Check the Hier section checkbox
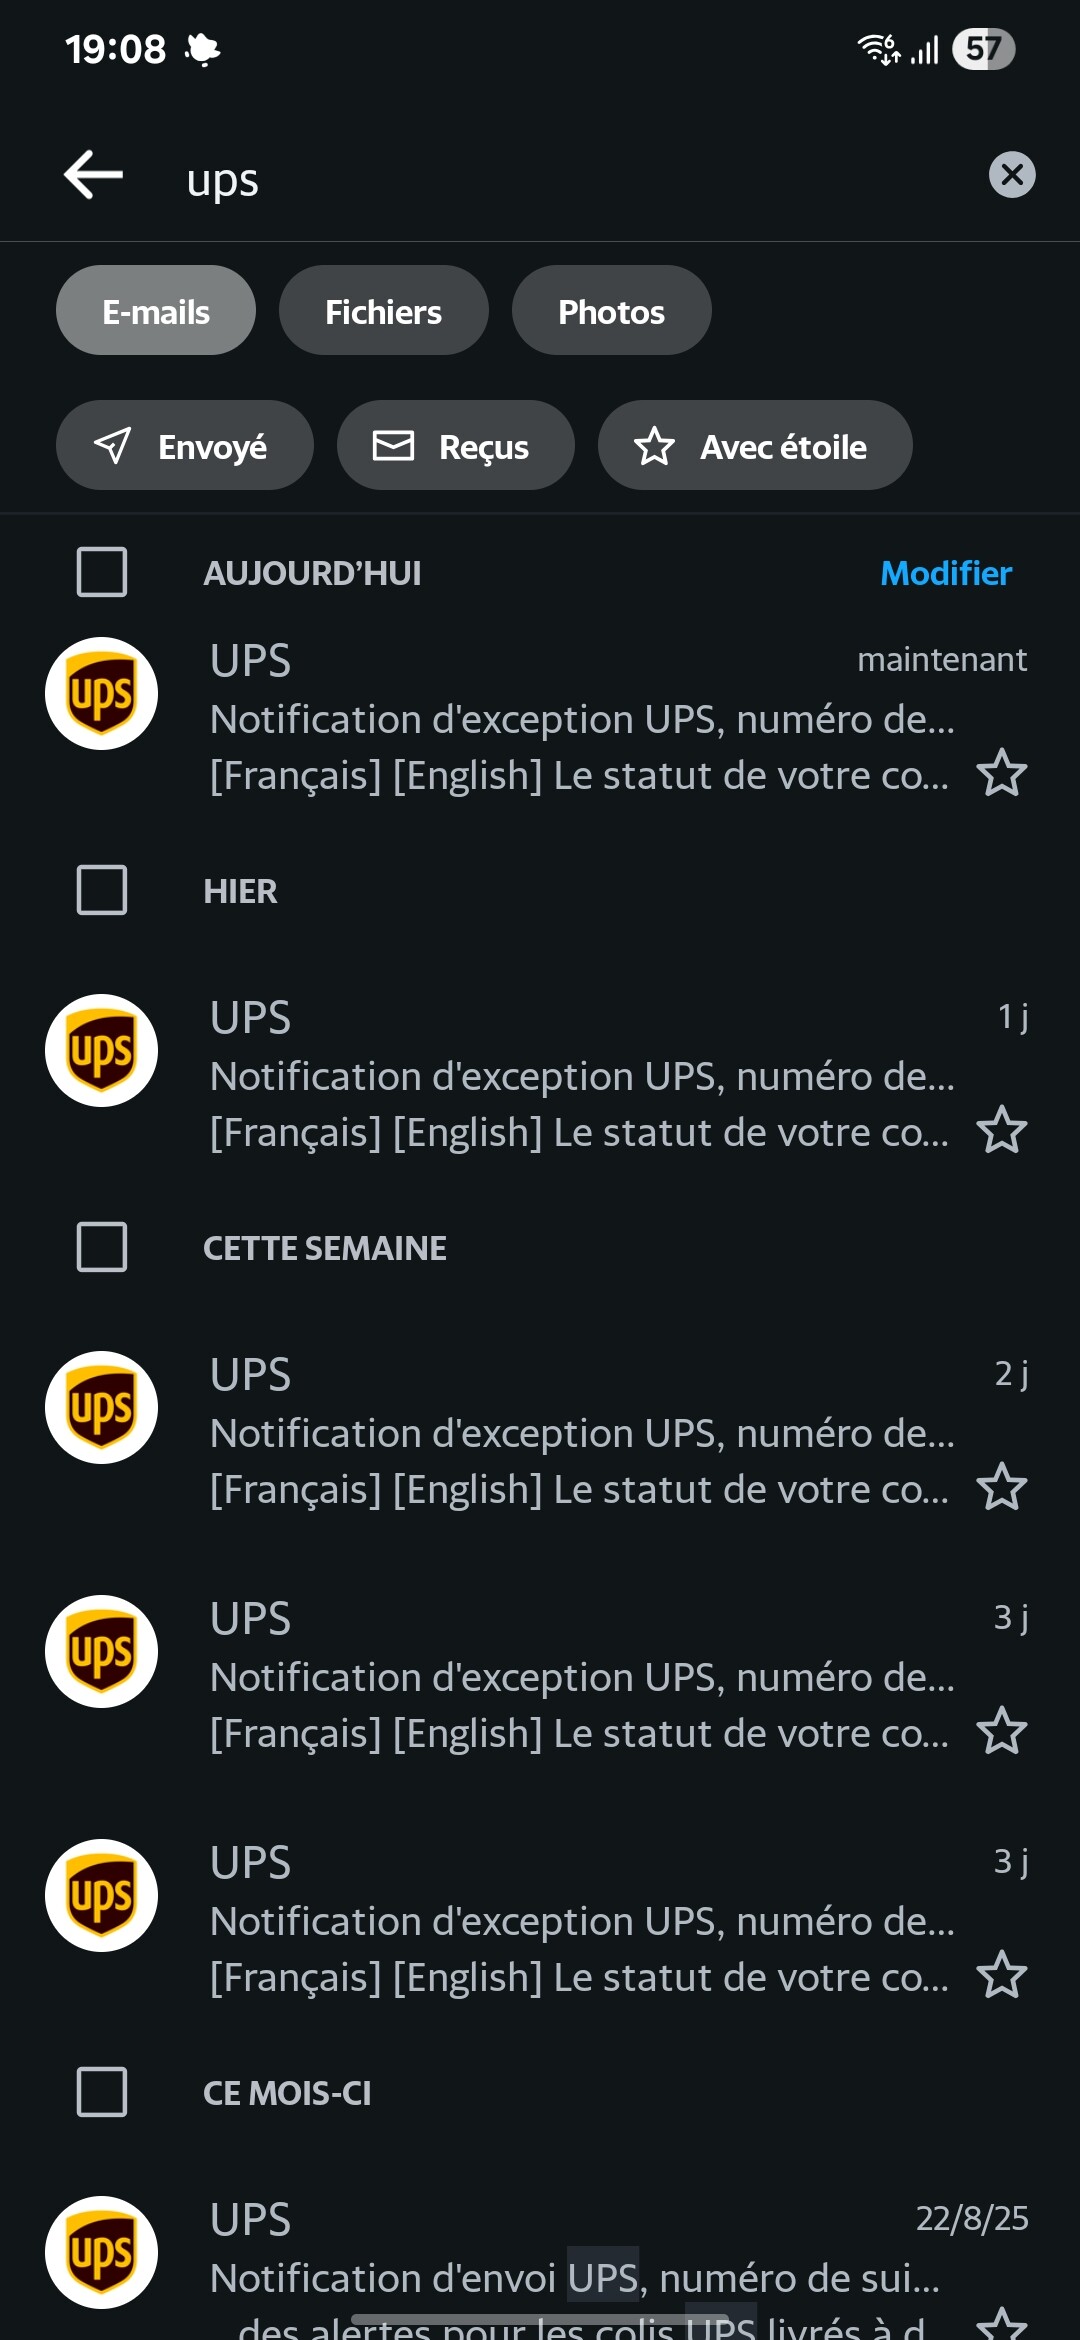The height and width of the screenshot is (2340, 1080). pyautogui.click(x=102, y=890)
